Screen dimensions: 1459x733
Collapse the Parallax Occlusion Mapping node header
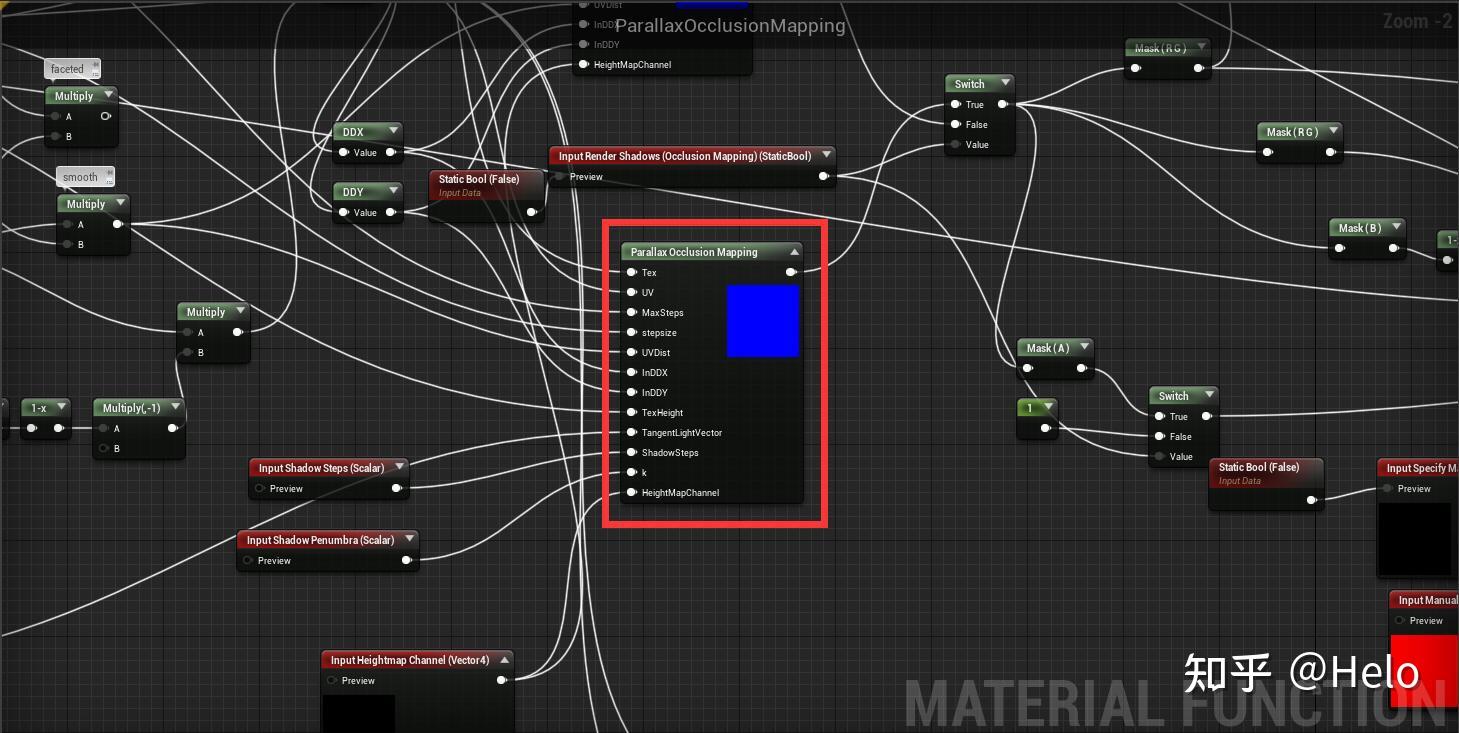tap(796, 251)
